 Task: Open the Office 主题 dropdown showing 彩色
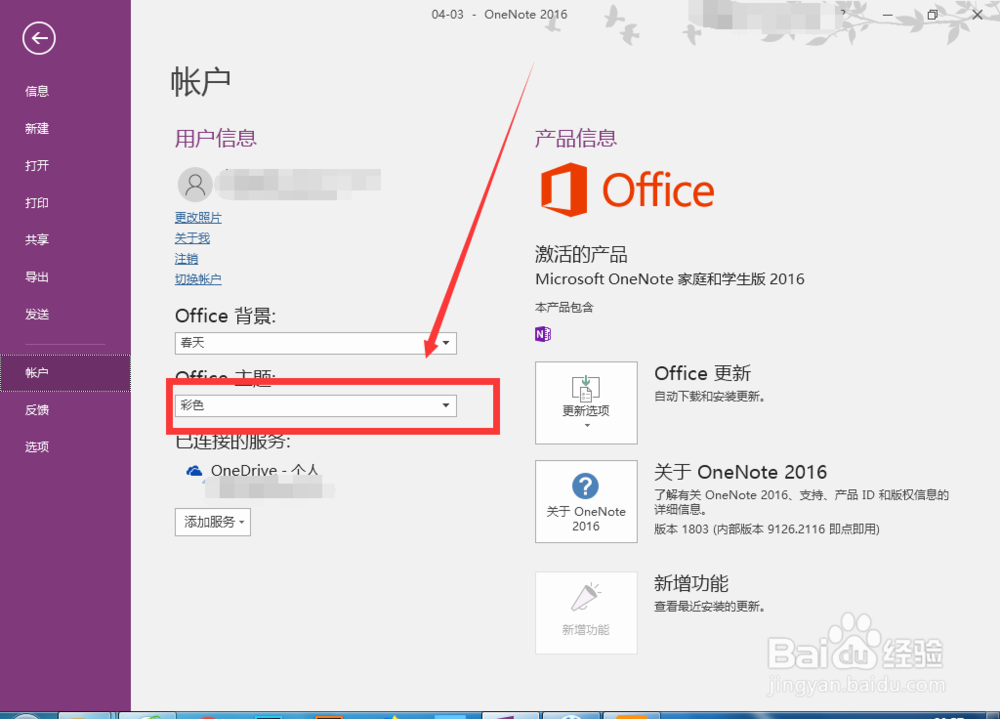pyautogui.click(x=316, y=405)
